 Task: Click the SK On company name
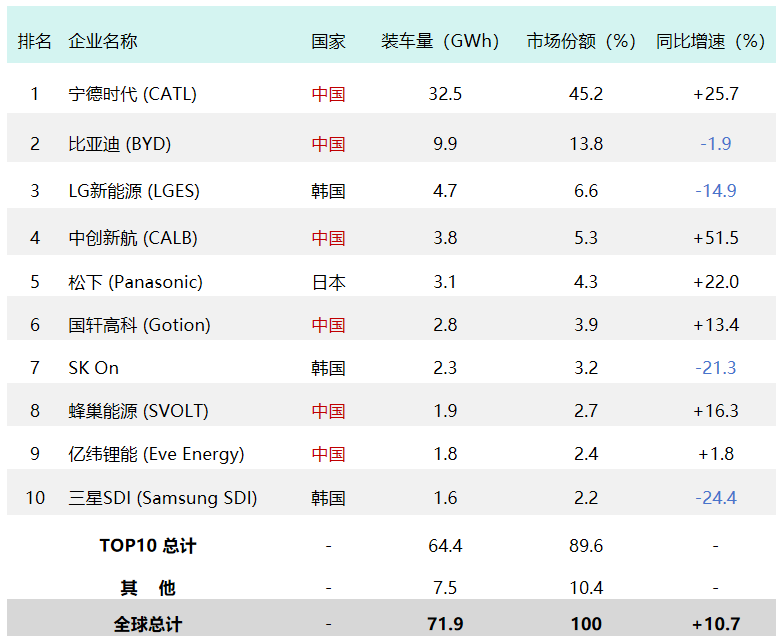[93, 368]
